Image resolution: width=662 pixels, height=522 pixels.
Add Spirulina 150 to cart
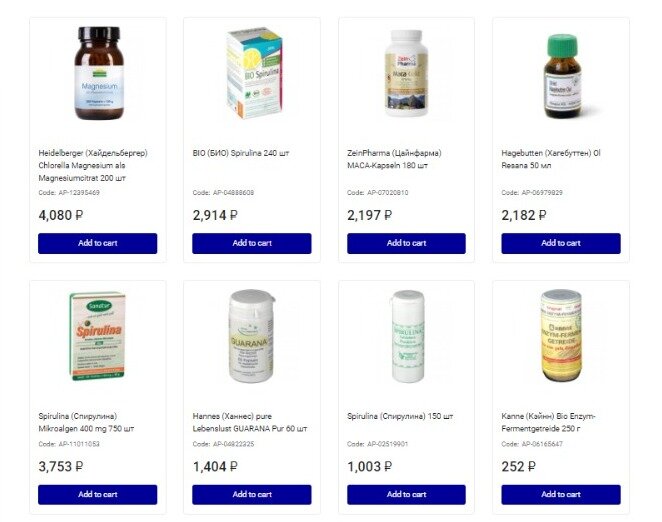click(x=406, y=495)
